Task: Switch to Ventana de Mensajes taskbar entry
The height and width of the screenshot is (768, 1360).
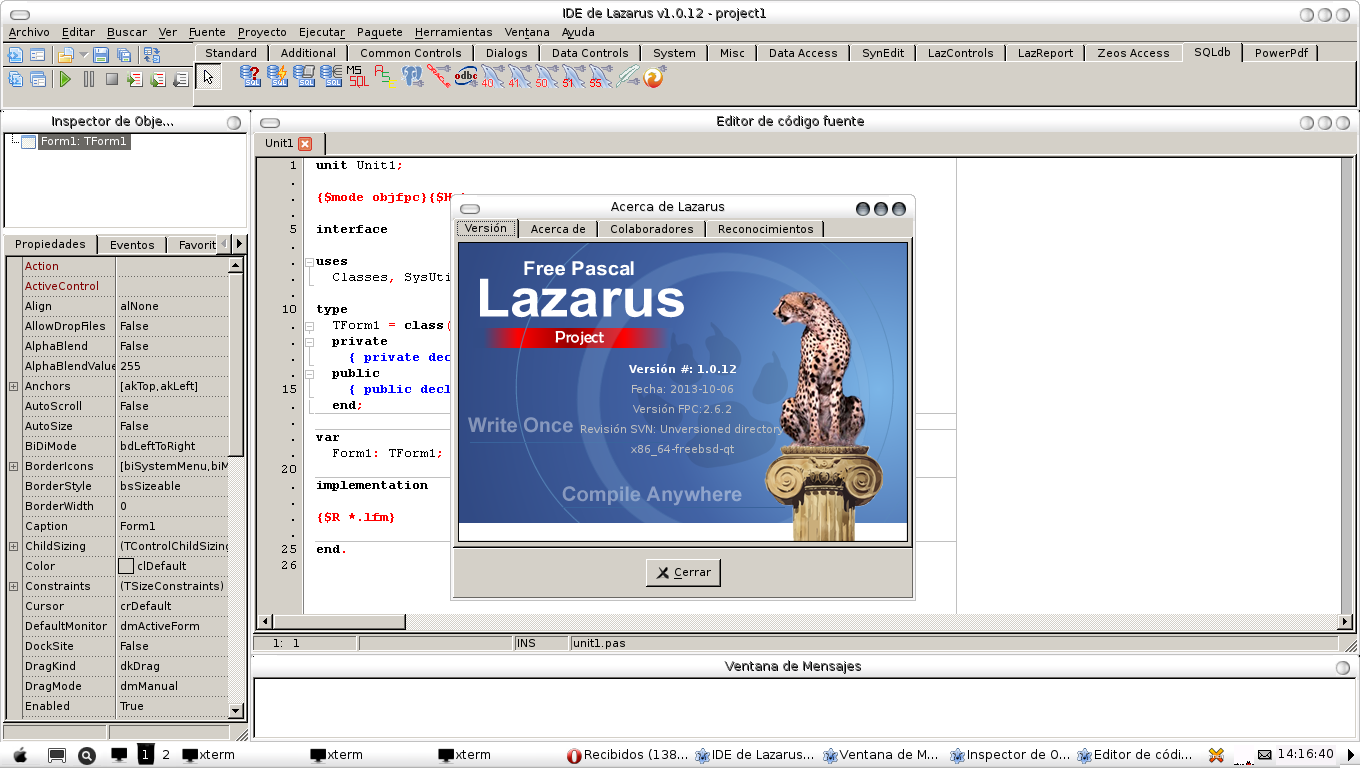Action: pos(882,755)
